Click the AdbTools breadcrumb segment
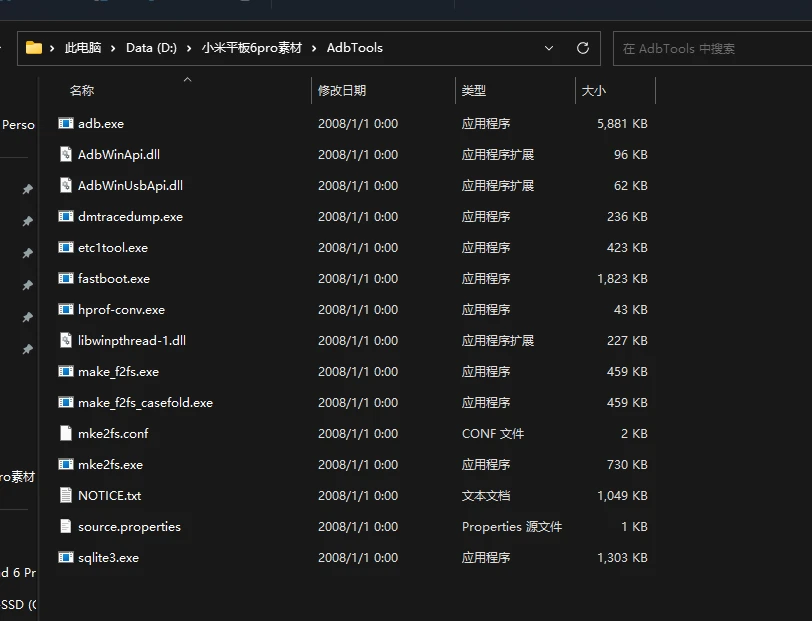The image size is (812, 621). click(355, 48)
